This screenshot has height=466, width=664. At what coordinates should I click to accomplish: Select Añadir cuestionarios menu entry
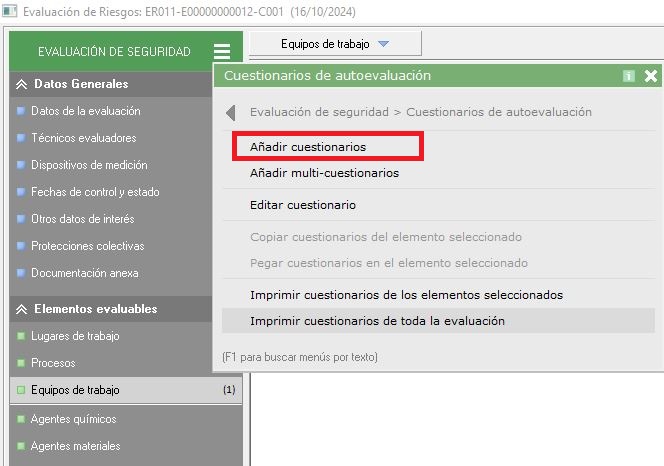(308, 147)
